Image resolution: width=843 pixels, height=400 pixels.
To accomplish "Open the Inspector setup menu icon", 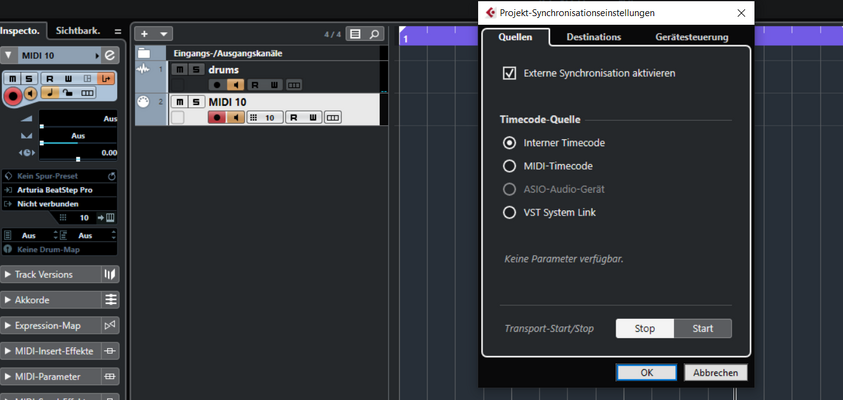I will 118,31.
